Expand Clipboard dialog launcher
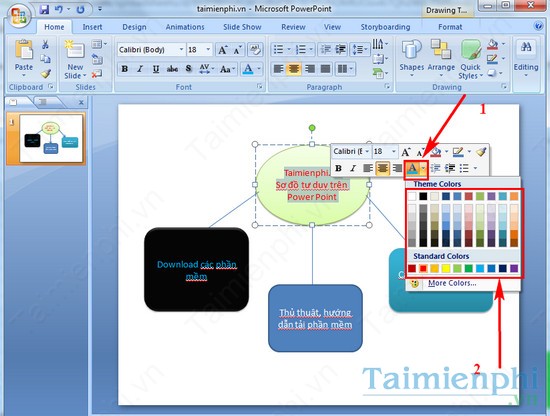Screen dimensions: 550x416 51,86
